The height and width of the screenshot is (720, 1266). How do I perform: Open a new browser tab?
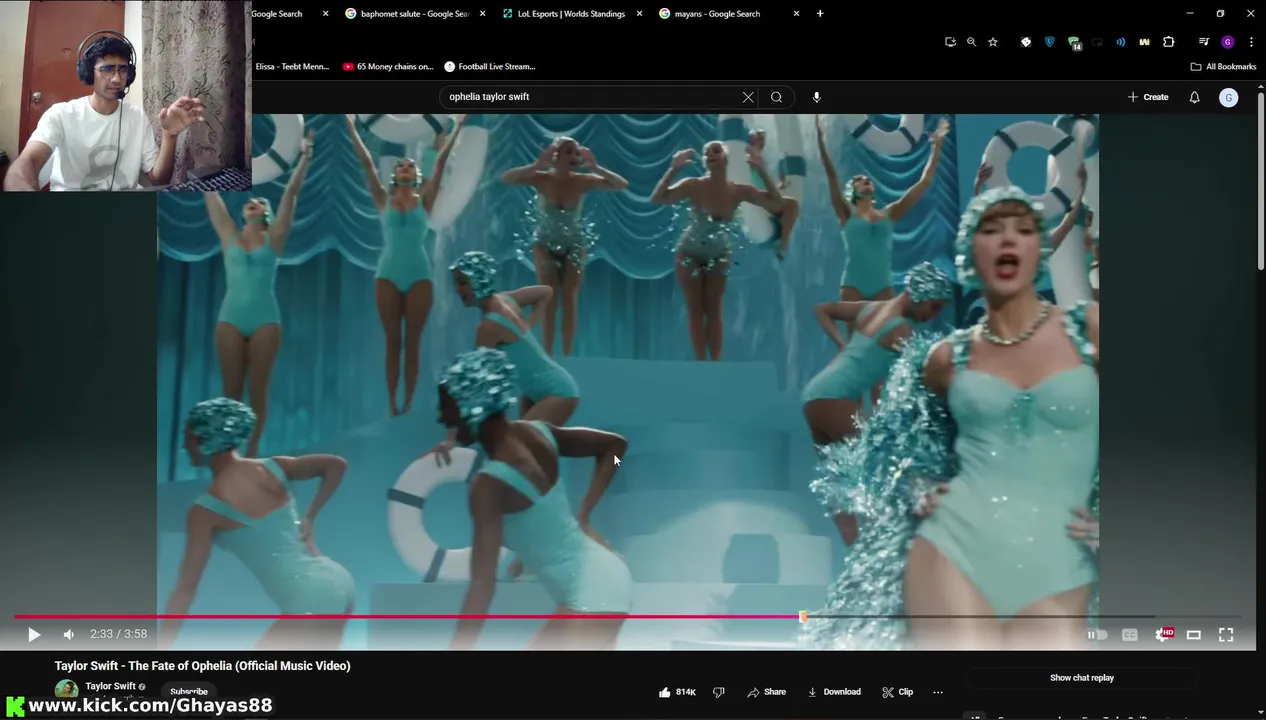coord(820,14)
